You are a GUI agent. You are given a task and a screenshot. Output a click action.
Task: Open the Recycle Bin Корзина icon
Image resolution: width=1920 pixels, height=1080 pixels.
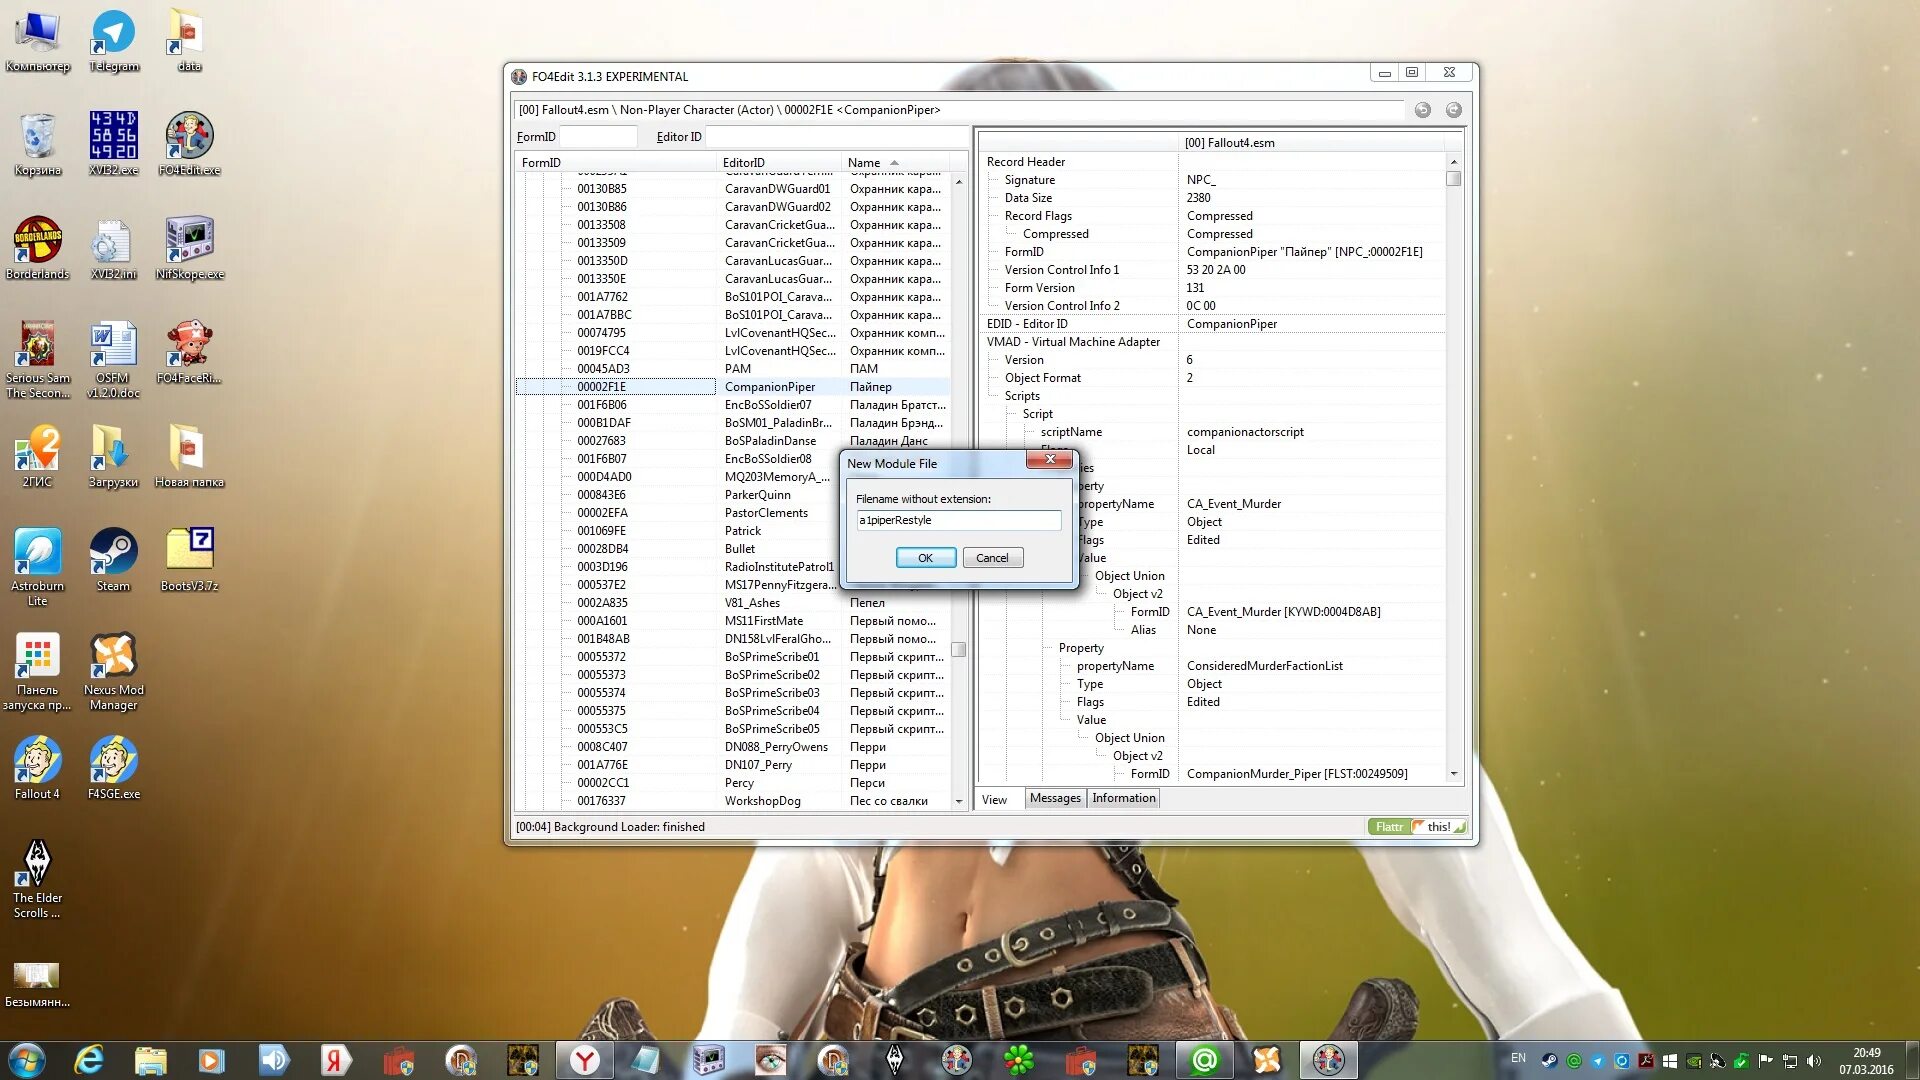click(x=37, y=145)
